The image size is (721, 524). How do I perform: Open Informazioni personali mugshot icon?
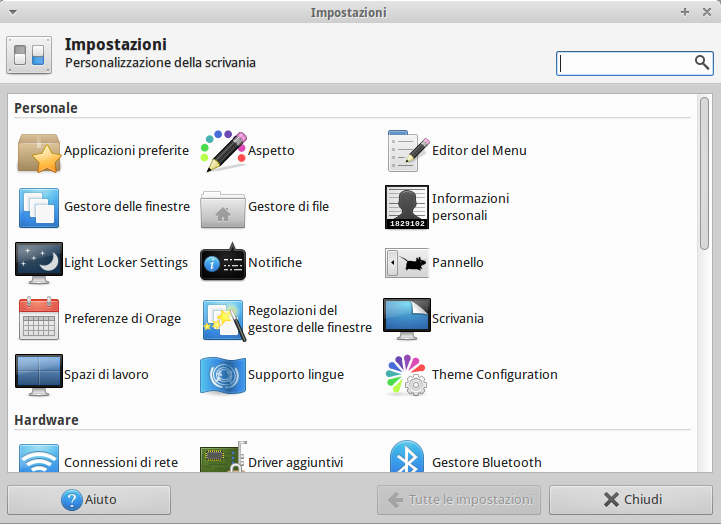pos(407,207)
